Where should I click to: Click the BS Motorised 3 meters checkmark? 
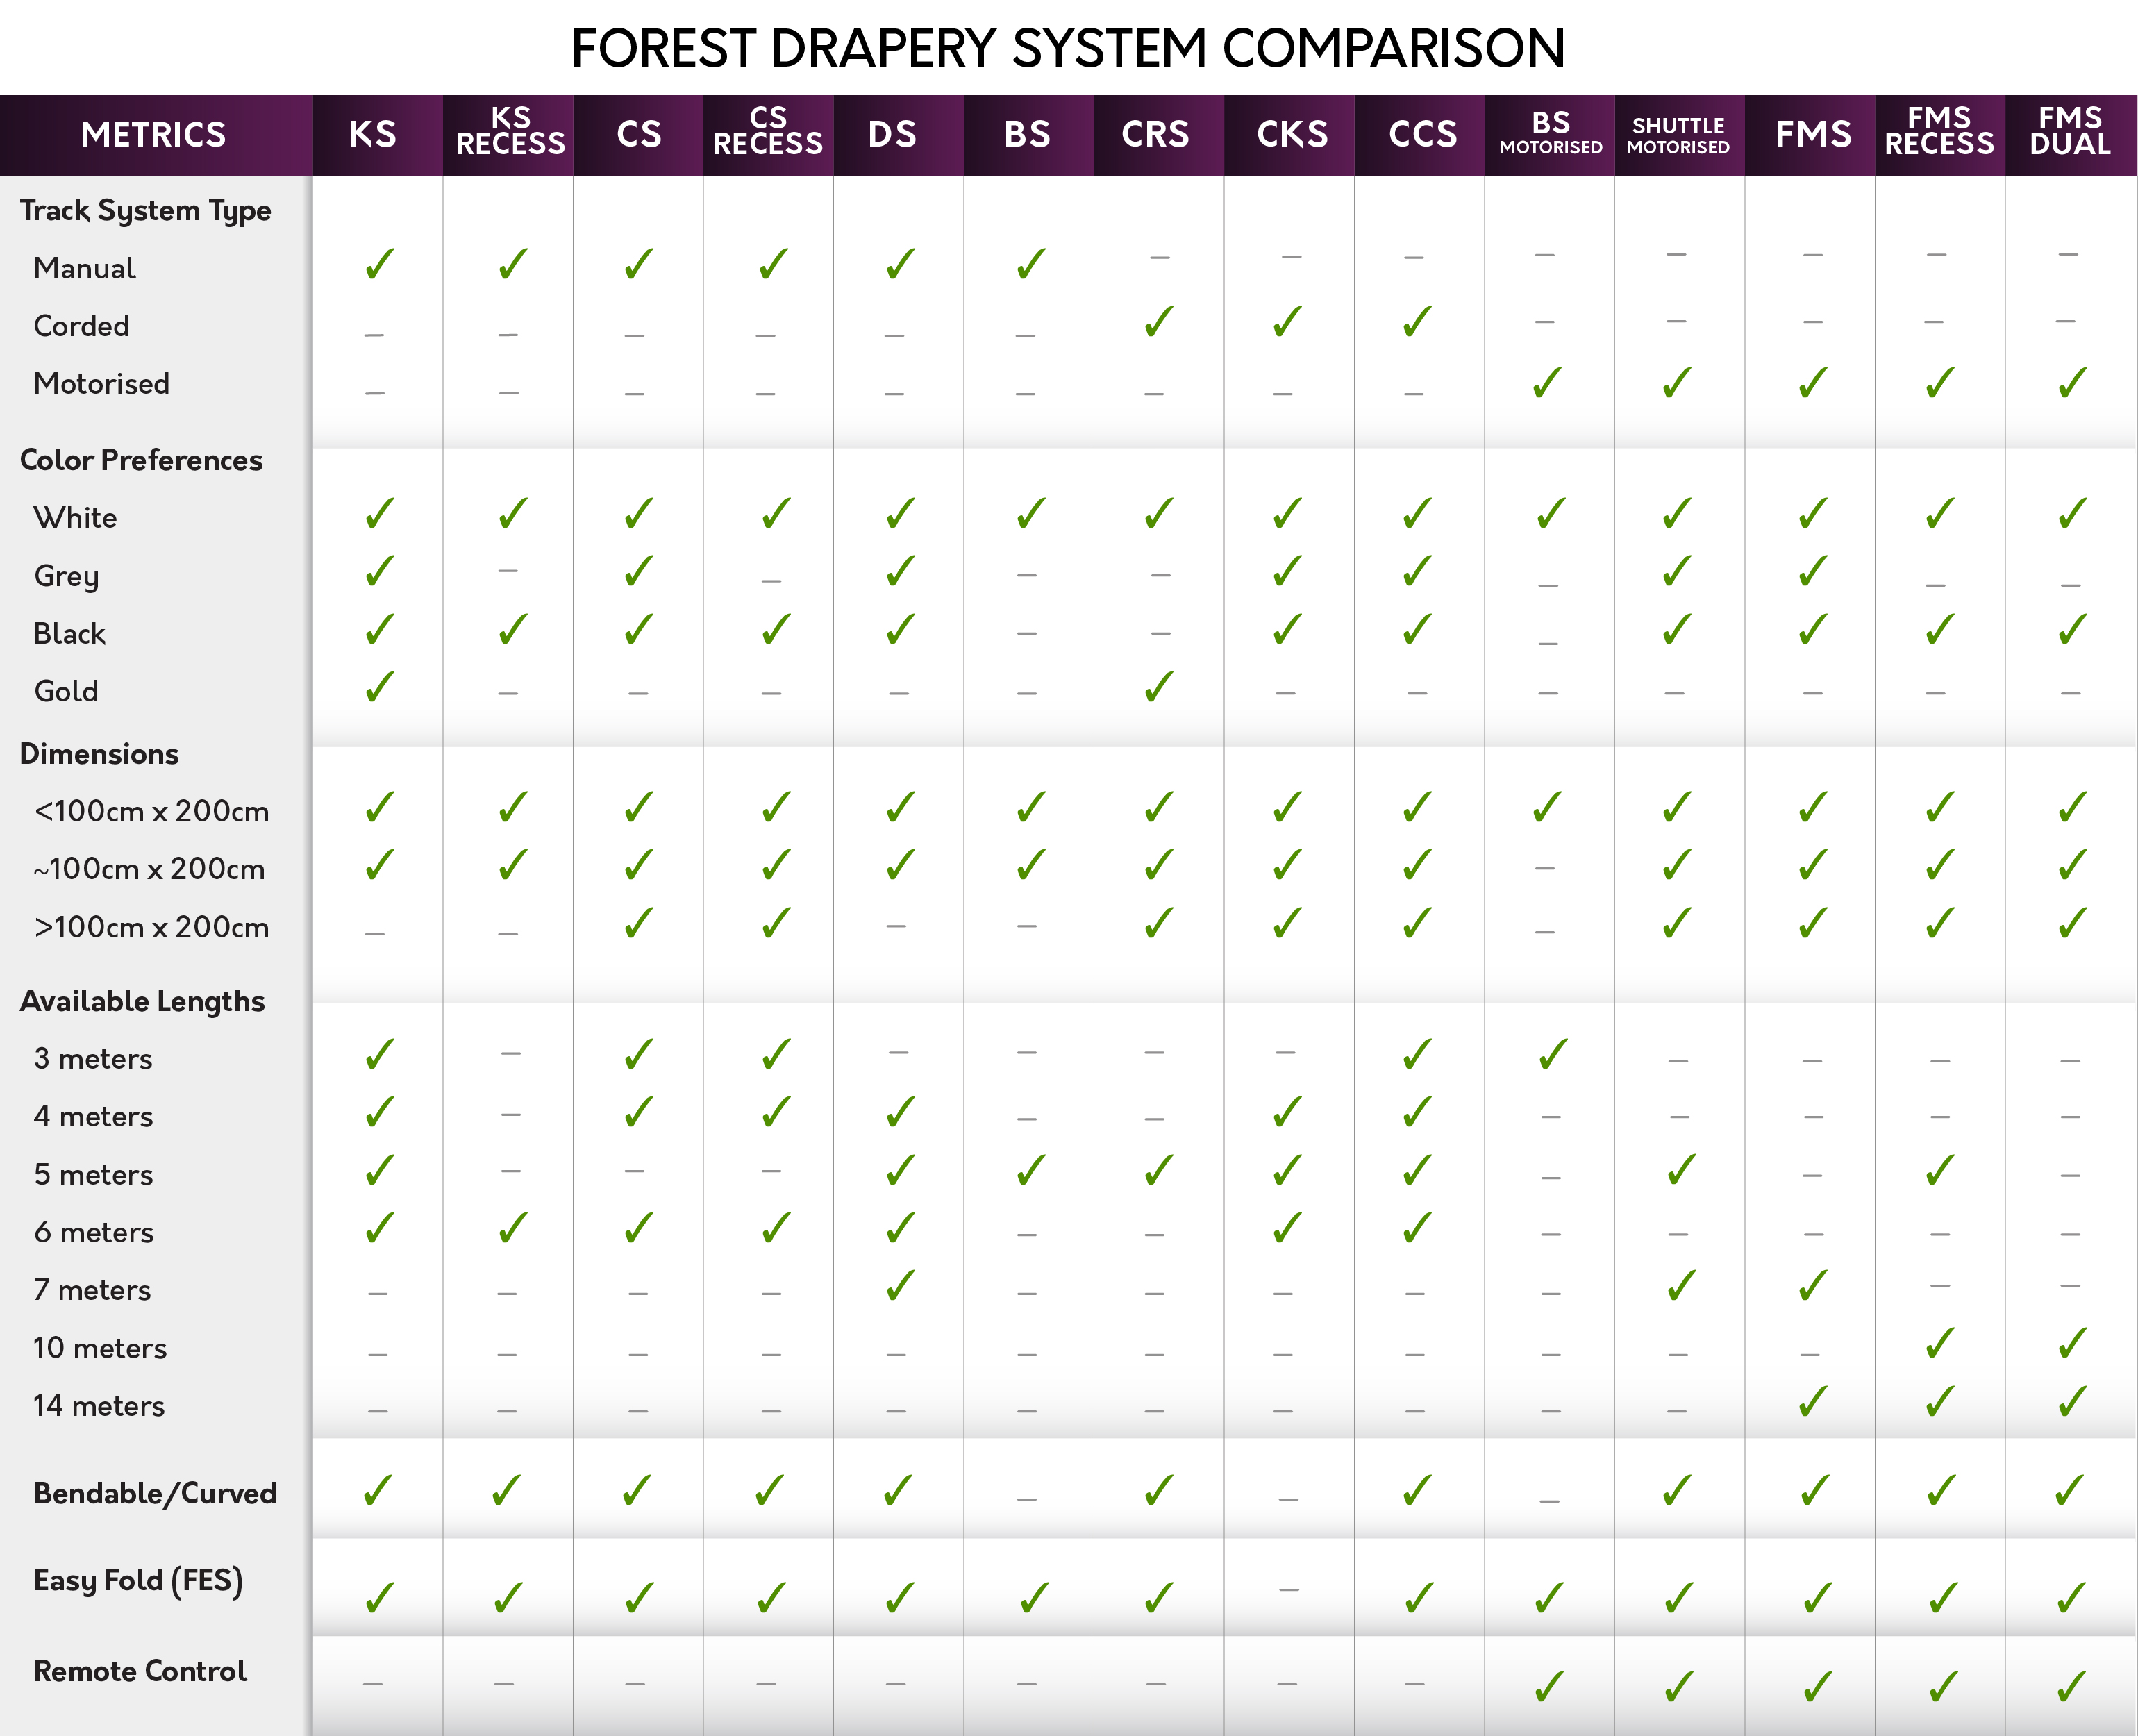1552,1055
